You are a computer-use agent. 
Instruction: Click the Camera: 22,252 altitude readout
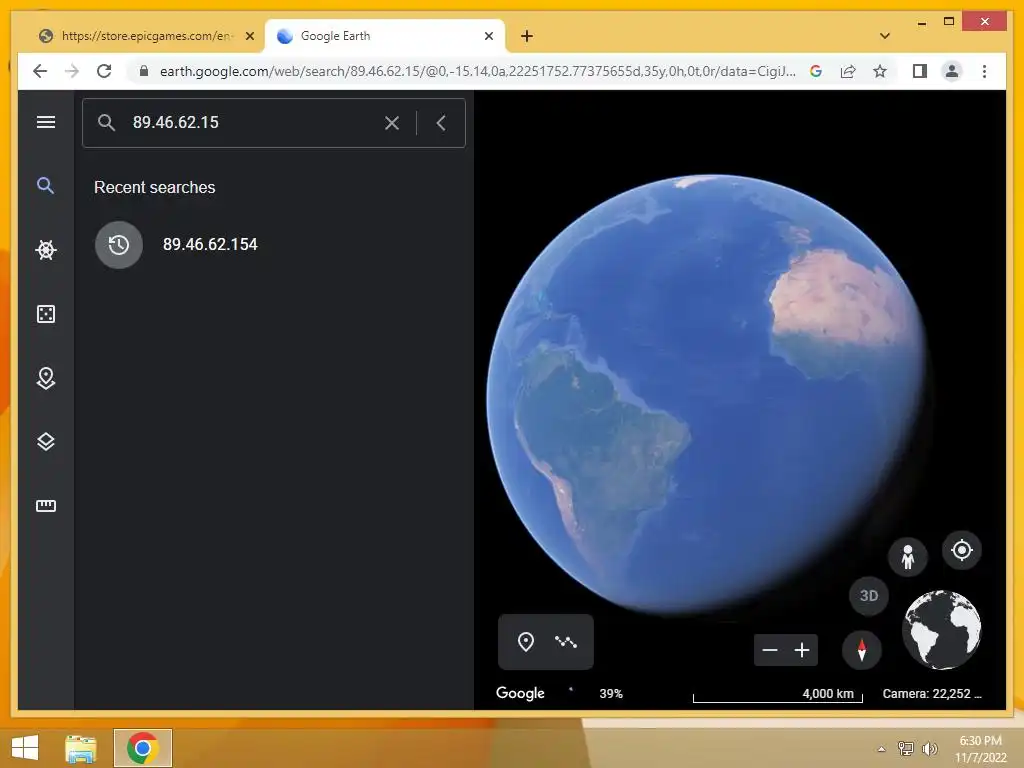[x=932, y=694]
